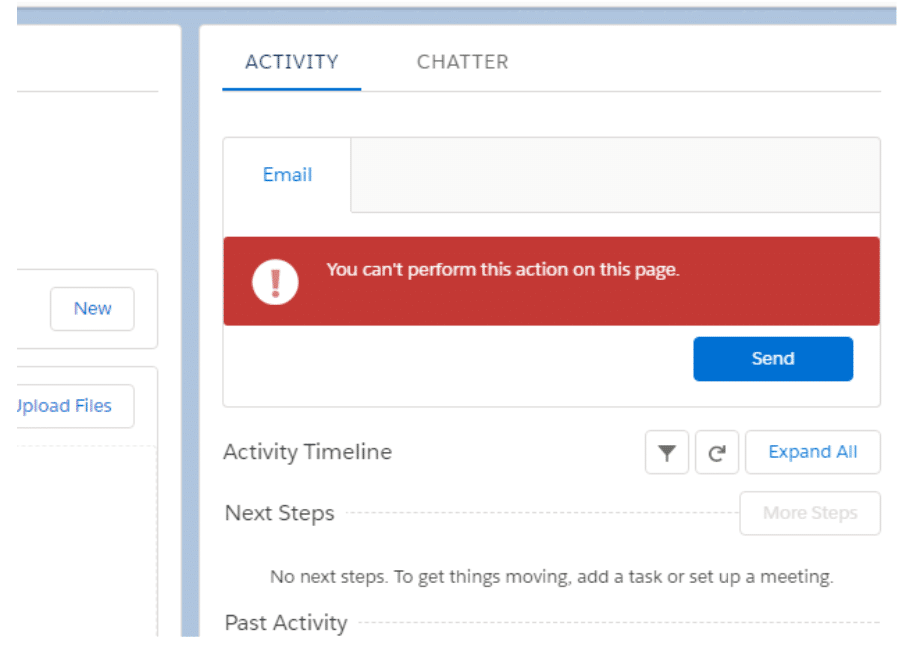Open the Email composer tab
Image resolution: width=923 pixels, height=660 pixels.
(x=287, y=175)
